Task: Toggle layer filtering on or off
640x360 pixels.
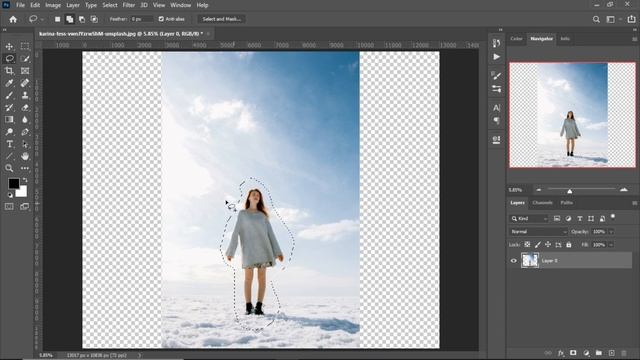Action: (x=613, y=216)
